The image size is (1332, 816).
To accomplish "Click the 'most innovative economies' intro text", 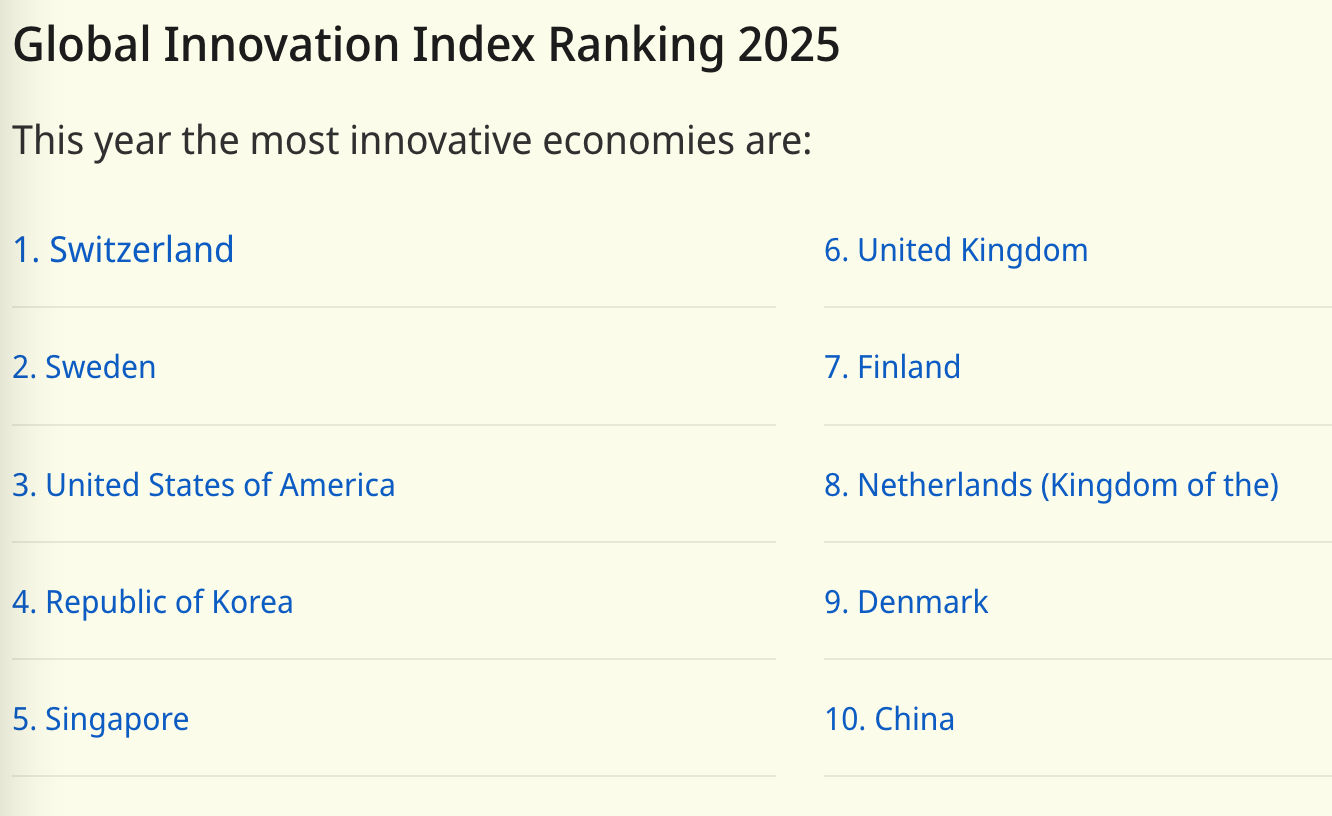I will [412, 140].
